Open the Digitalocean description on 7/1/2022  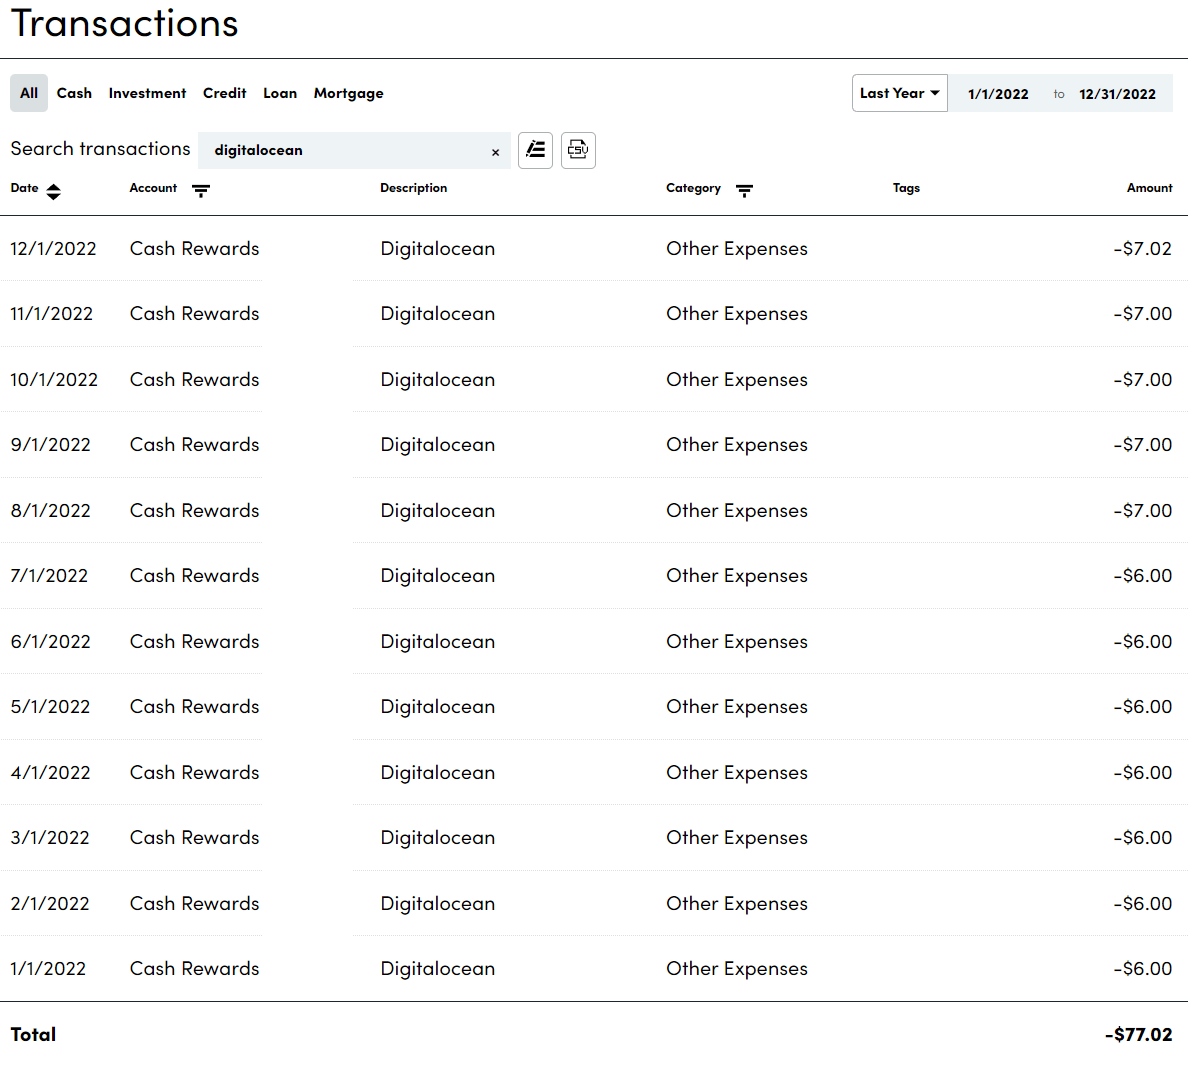coord(437,576)
